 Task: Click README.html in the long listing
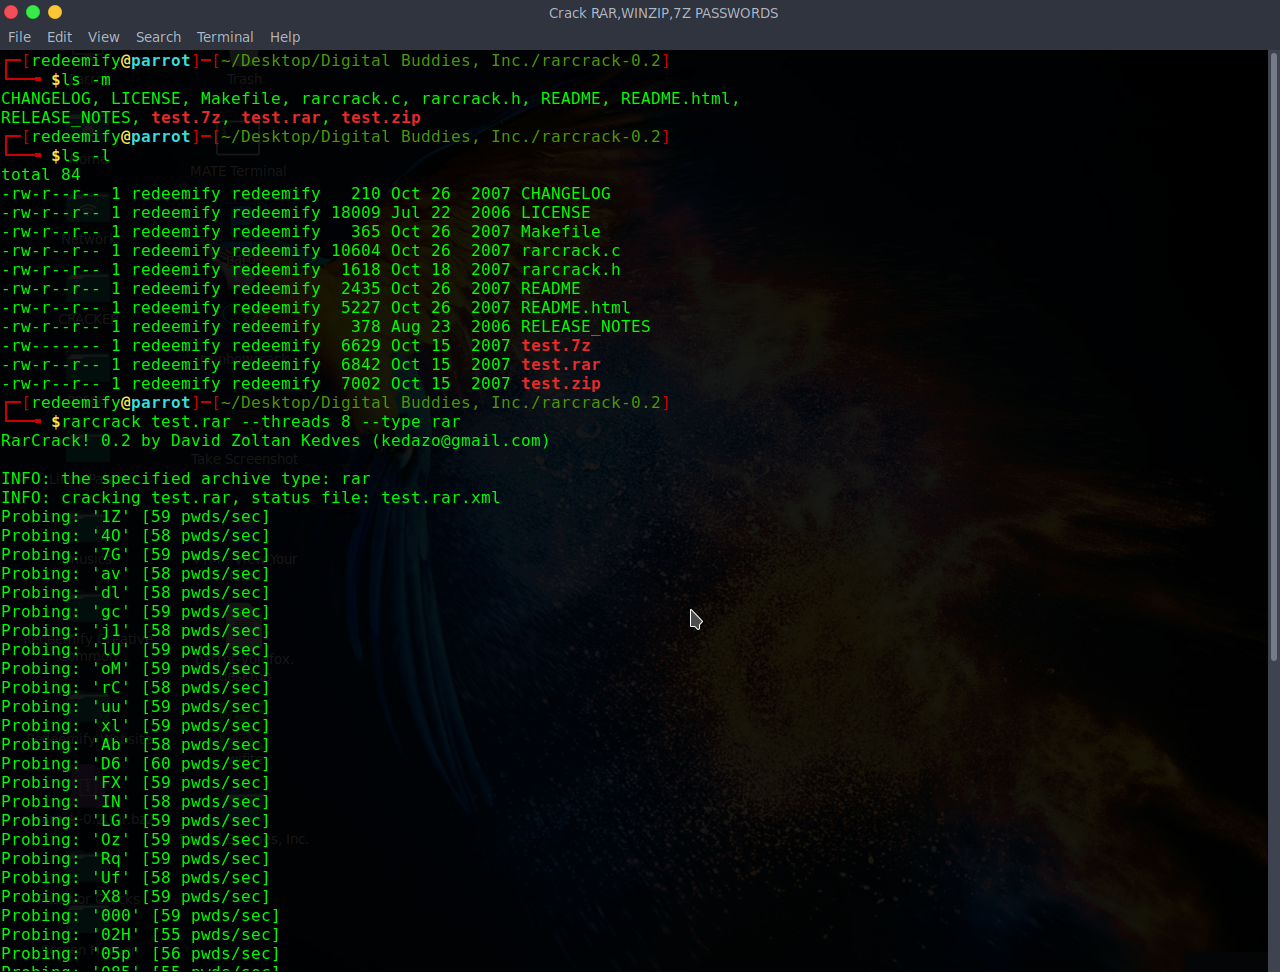coord(575,308)
